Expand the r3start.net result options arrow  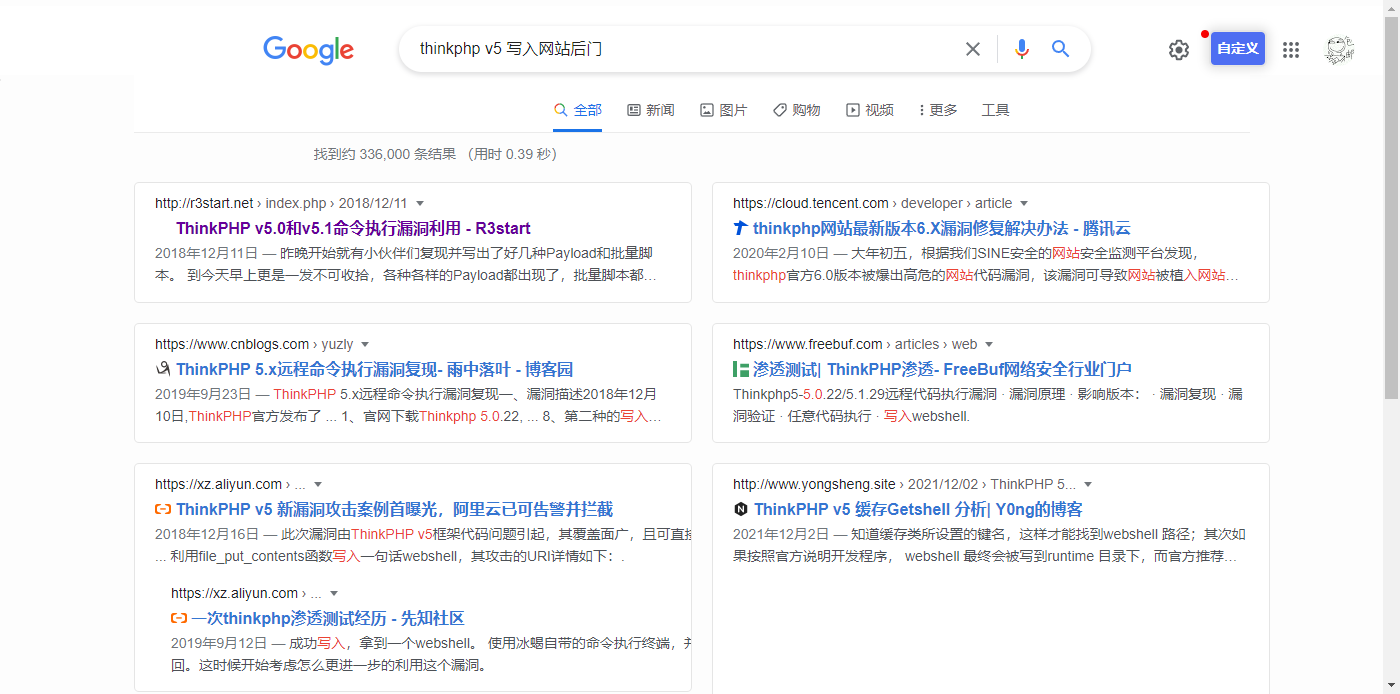pyautogui.click(x=420, y=203)
